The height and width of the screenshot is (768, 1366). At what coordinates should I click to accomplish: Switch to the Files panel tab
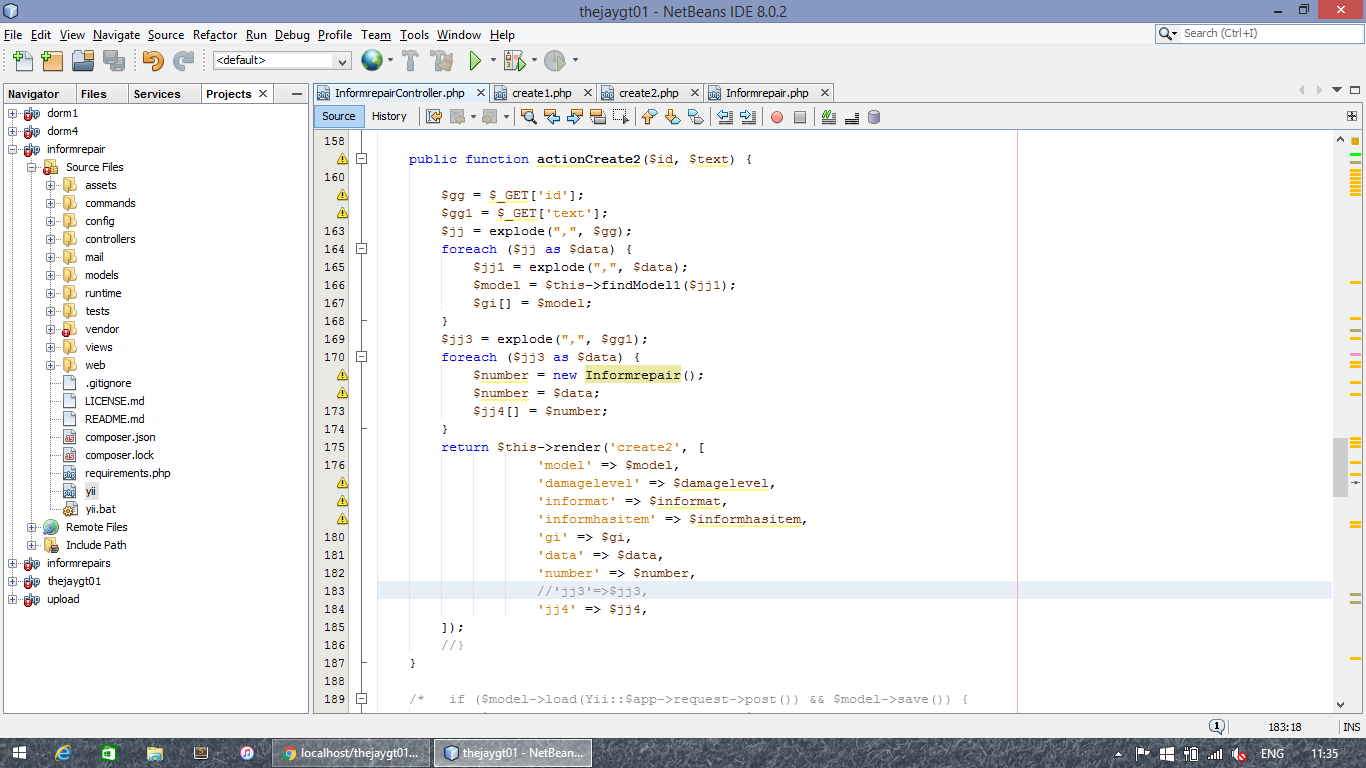(x=94, y=94)
